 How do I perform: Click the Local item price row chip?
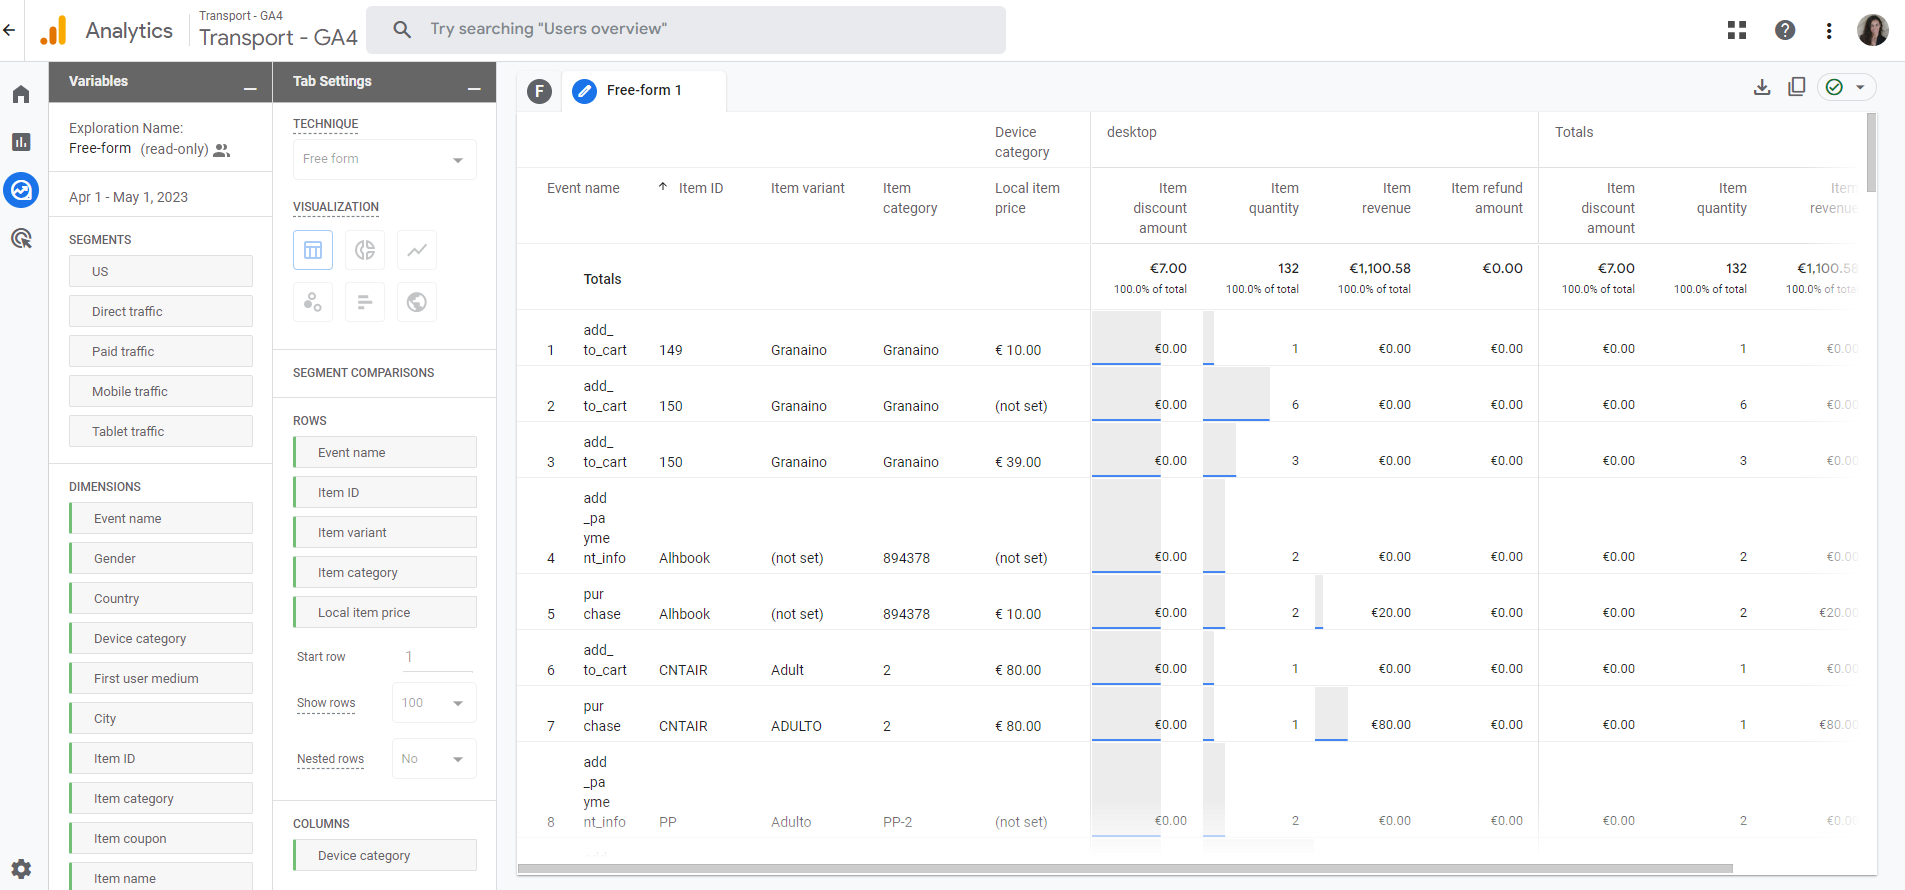click(385, 612)
